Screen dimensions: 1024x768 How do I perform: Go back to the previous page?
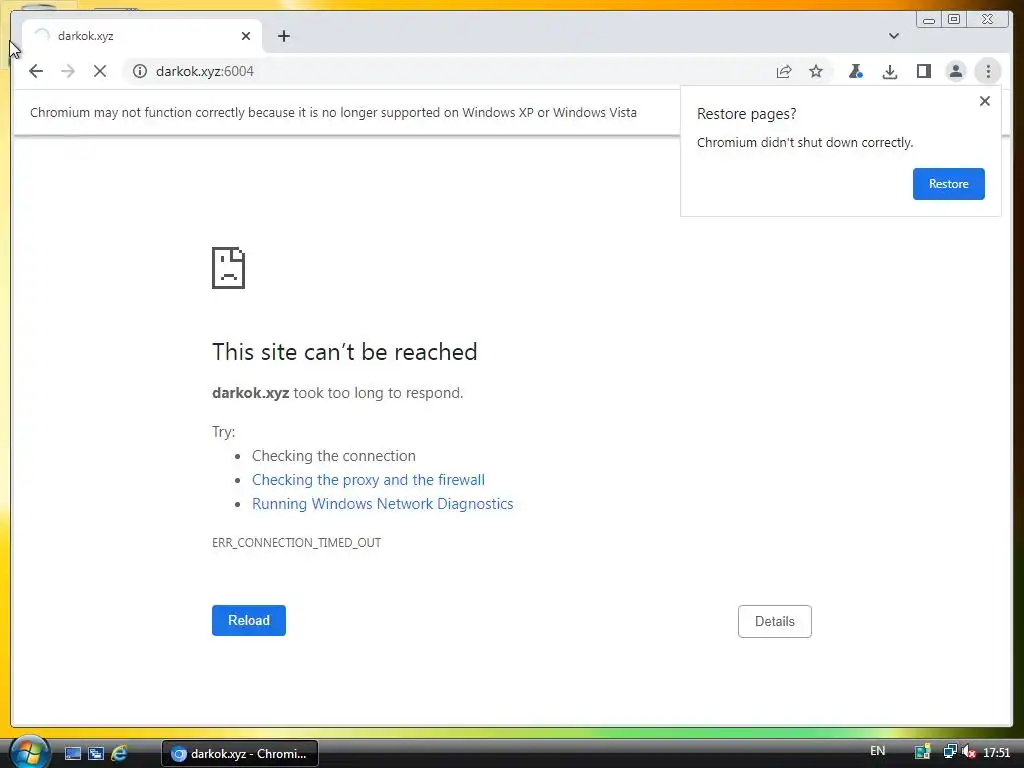[x=36, y=71]
